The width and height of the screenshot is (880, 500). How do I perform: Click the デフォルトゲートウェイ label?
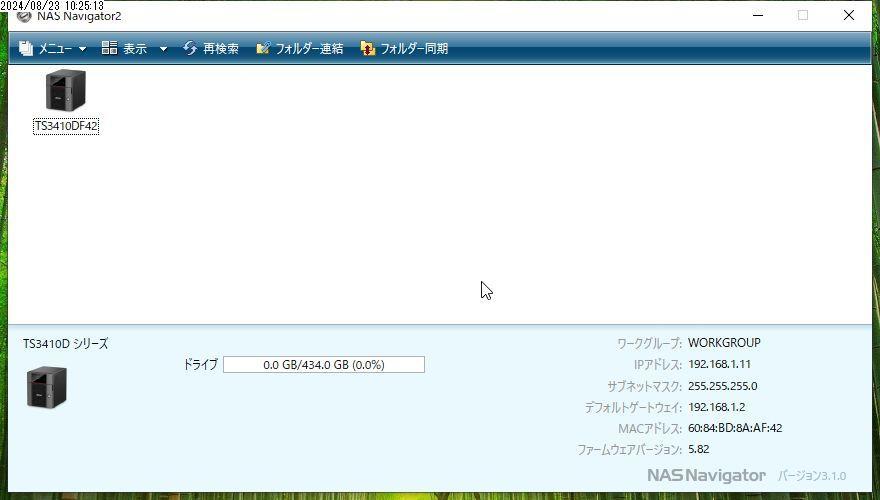[x=633, y=407]
